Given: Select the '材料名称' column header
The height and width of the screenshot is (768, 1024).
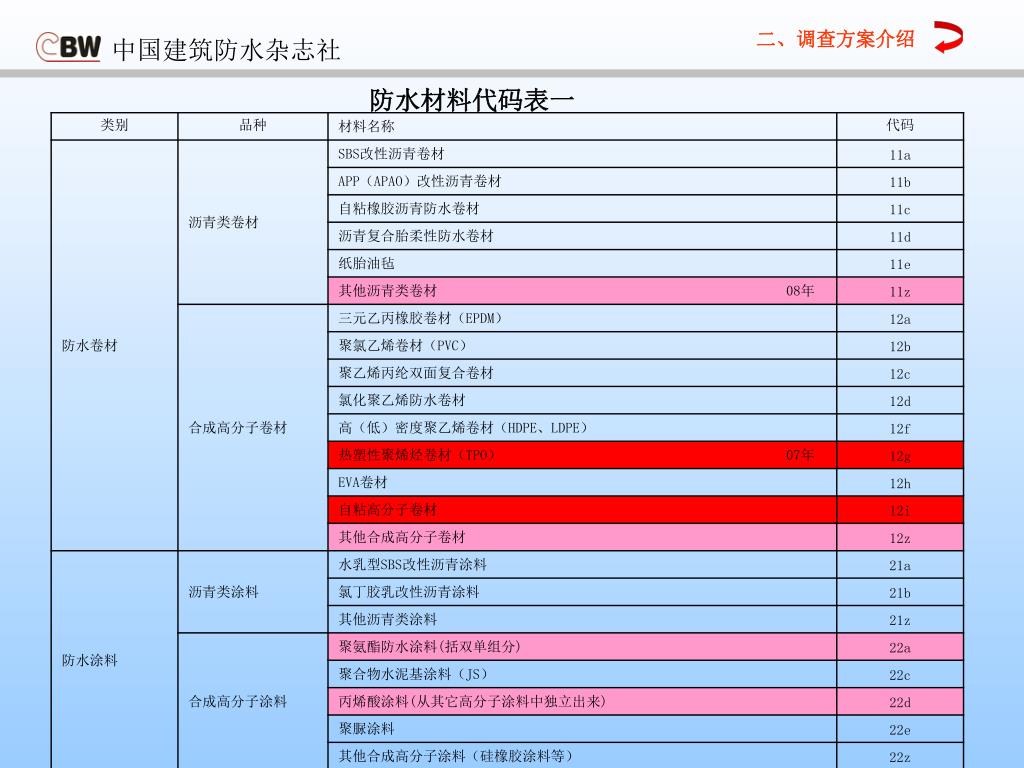Looking at the screenshot, I should (x=582, y=125).
